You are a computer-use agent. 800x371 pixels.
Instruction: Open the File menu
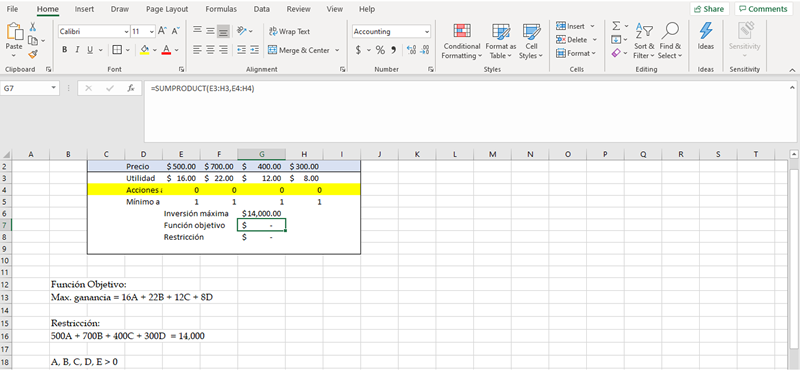pos(12,9)
